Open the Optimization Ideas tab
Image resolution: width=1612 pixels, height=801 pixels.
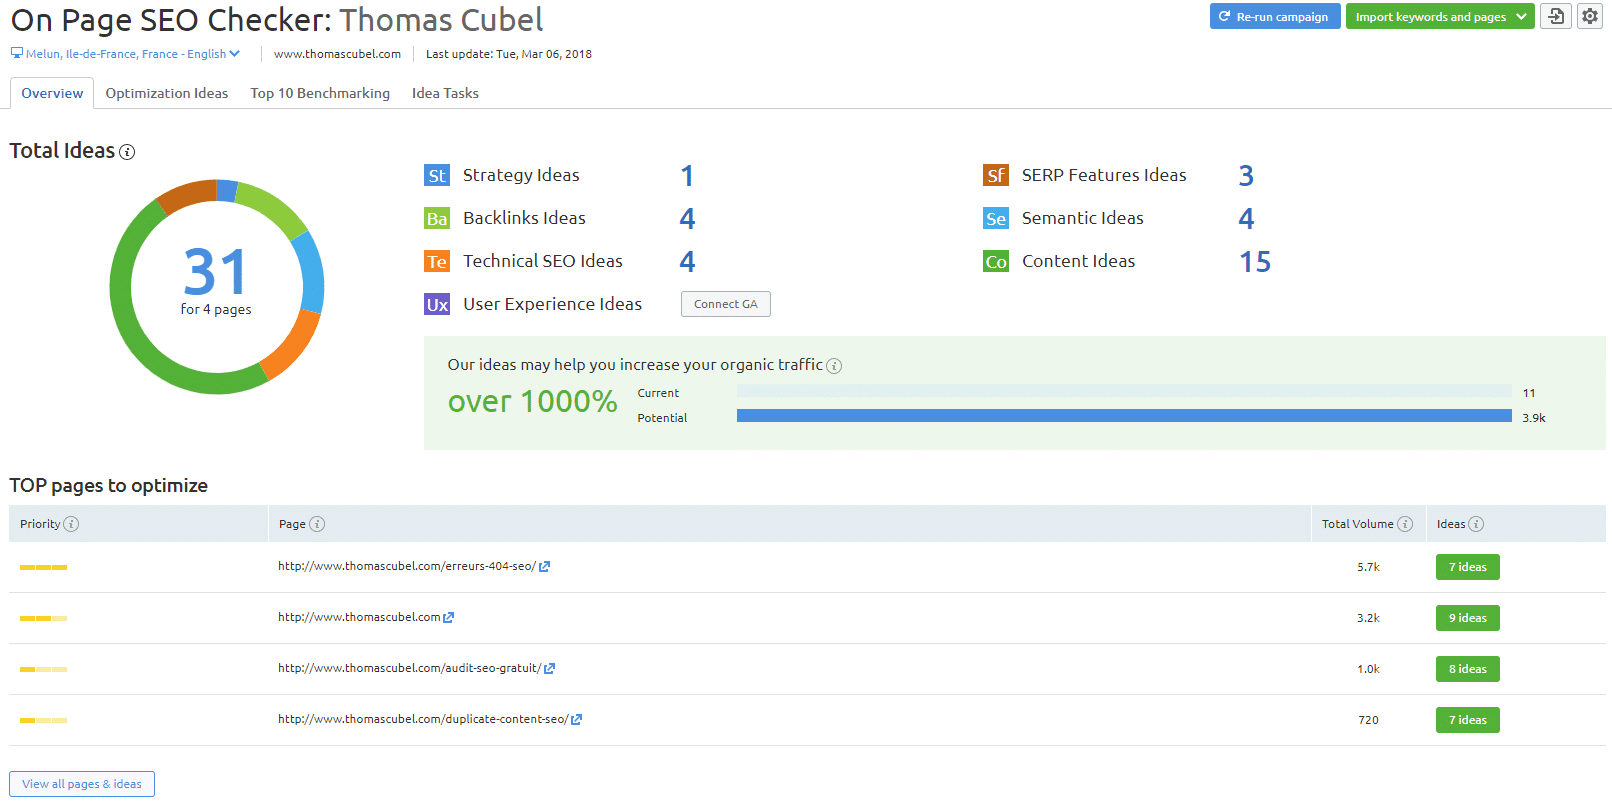click(x=167, y=93)
